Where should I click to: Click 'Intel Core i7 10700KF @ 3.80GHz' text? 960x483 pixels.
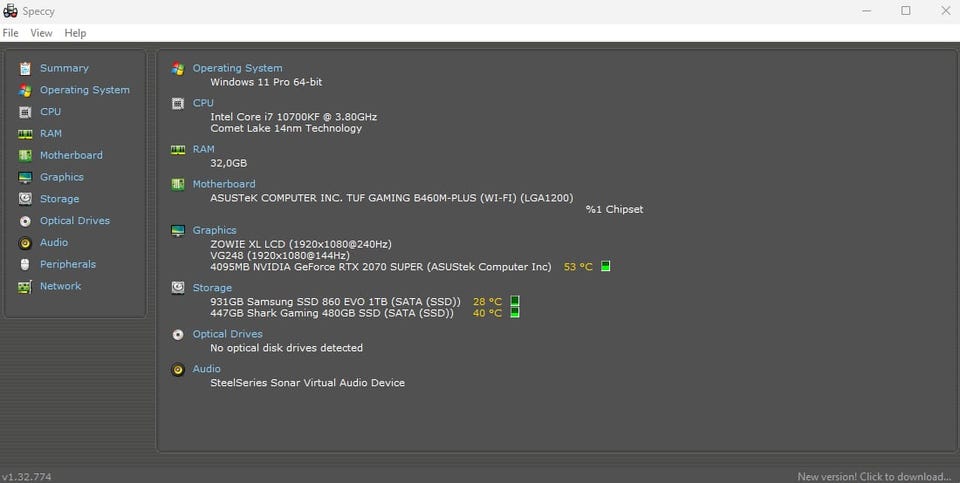click(x=294, y=116)
